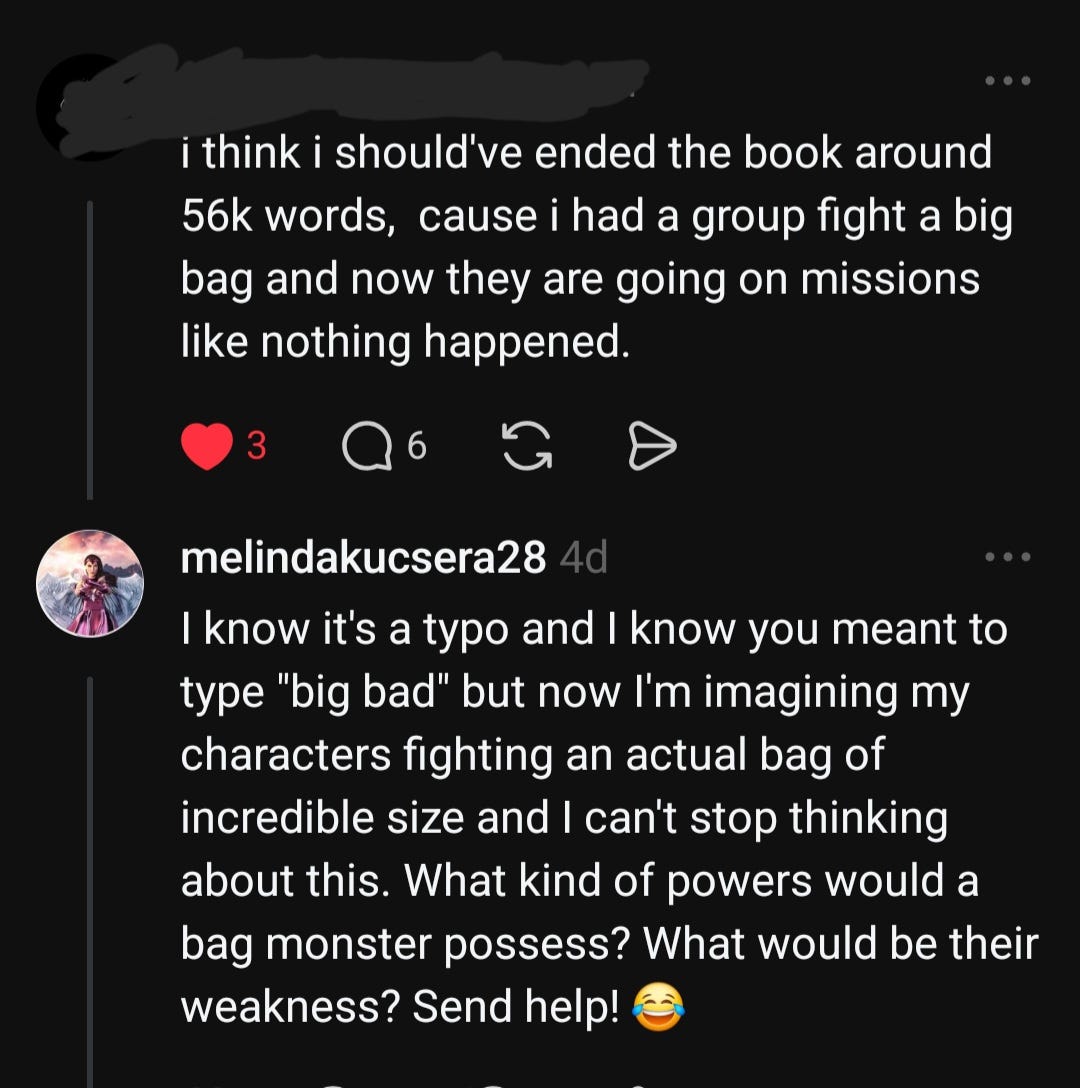Tap the laughing-crying emoji after Send help!
The image size is (1080, 1088).
point(658,1008)
